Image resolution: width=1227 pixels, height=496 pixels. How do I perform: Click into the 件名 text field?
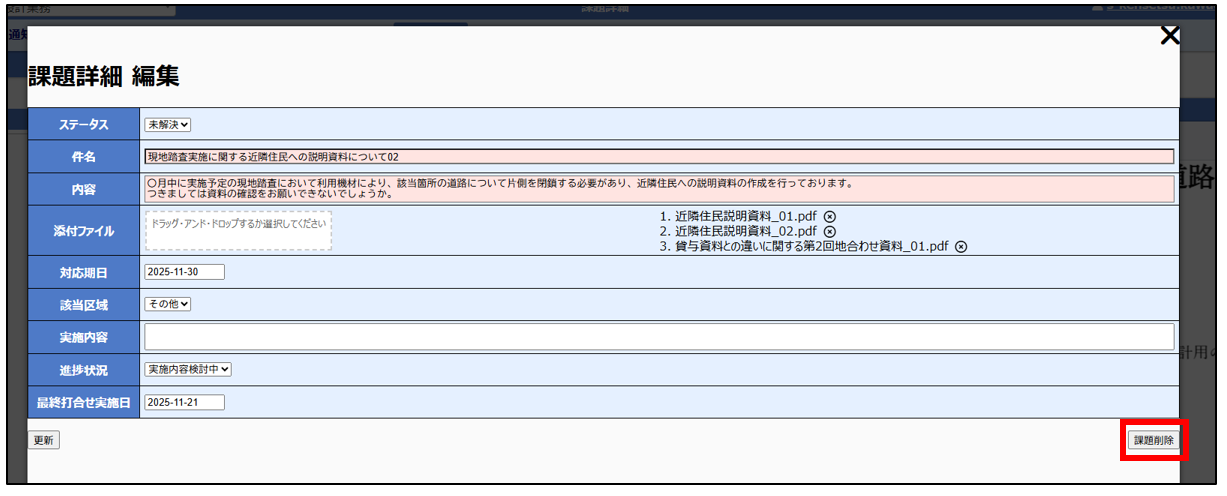click(659, 157)
